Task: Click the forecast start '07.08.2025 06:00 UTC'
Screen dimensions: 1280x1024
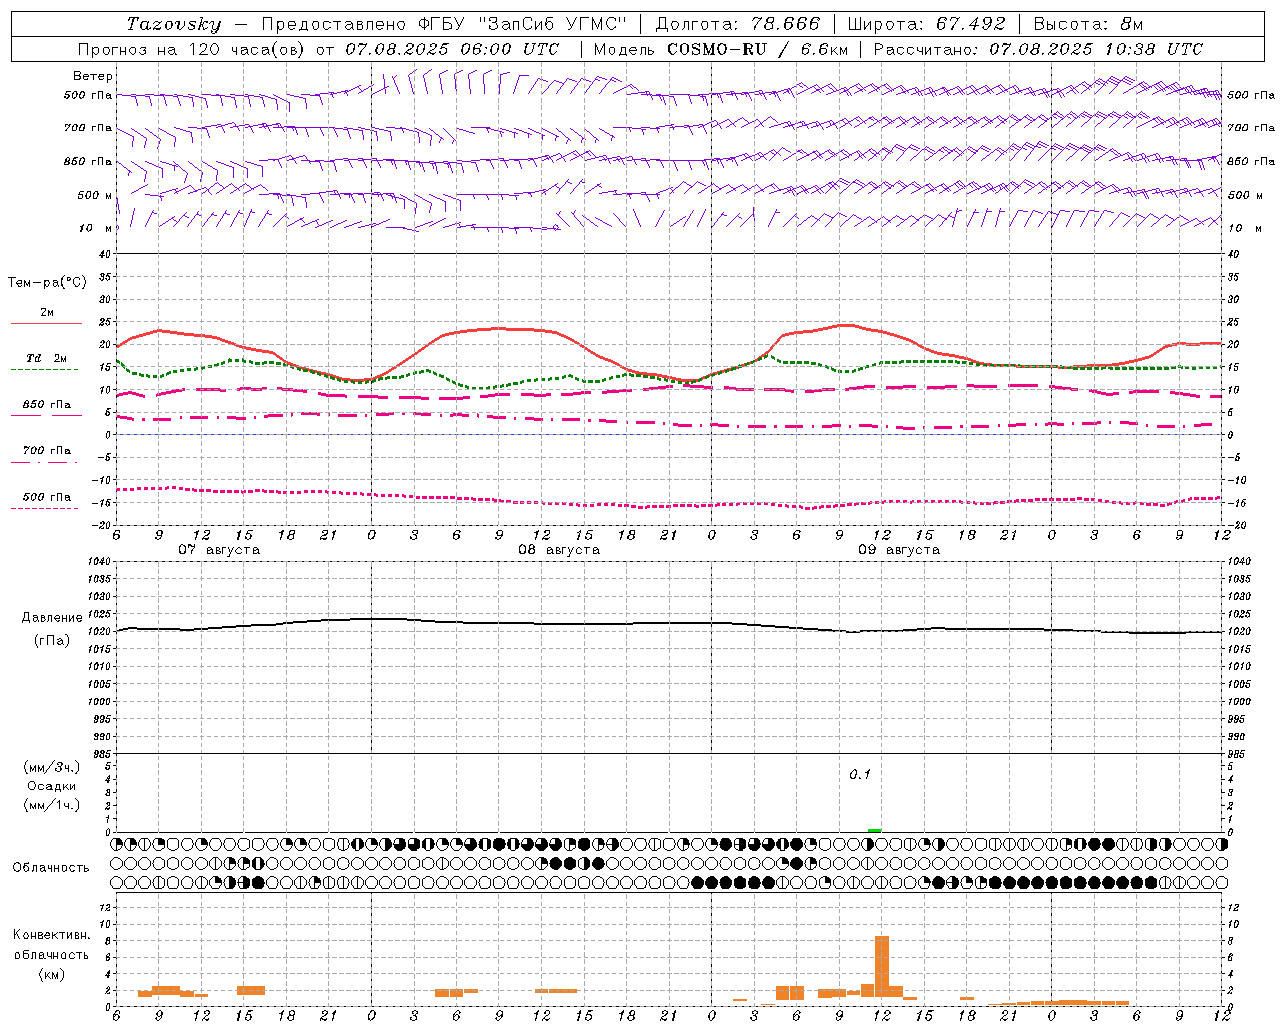Action: point(452,49)
